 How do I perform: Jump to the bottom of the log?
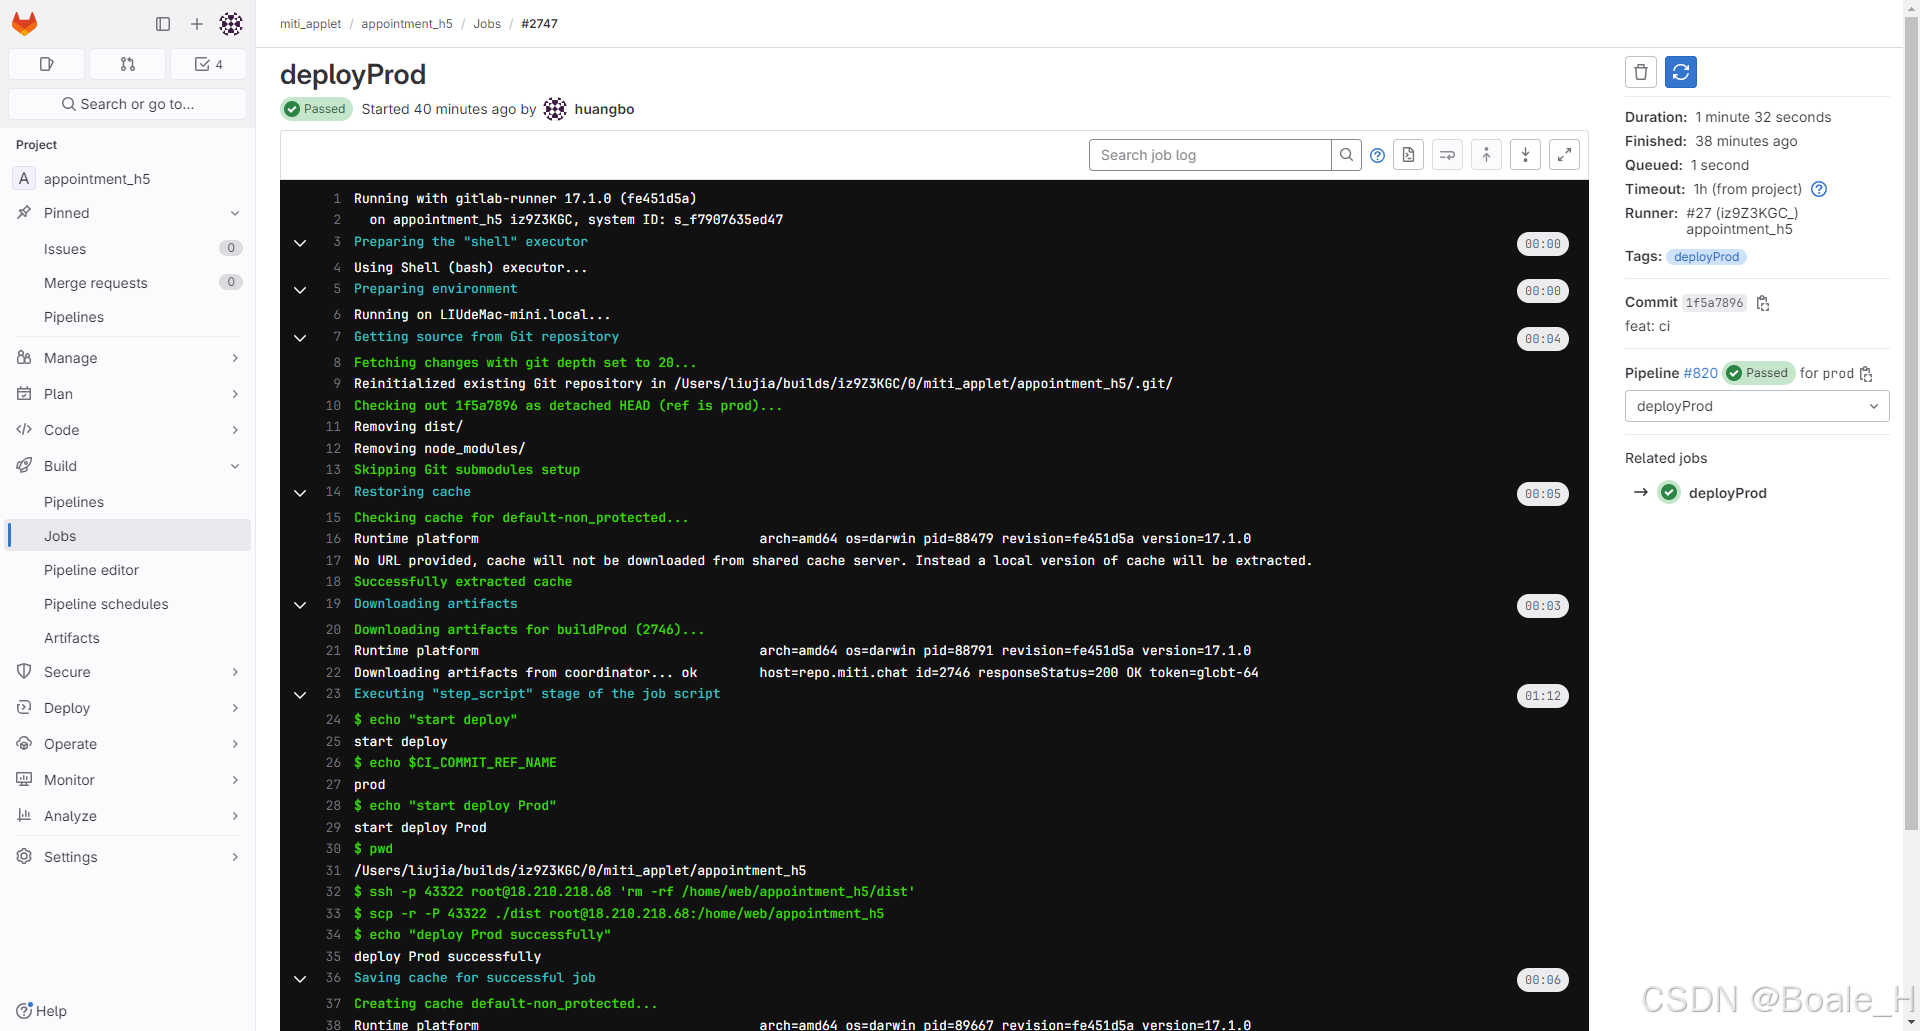(x=1525, y=155)
